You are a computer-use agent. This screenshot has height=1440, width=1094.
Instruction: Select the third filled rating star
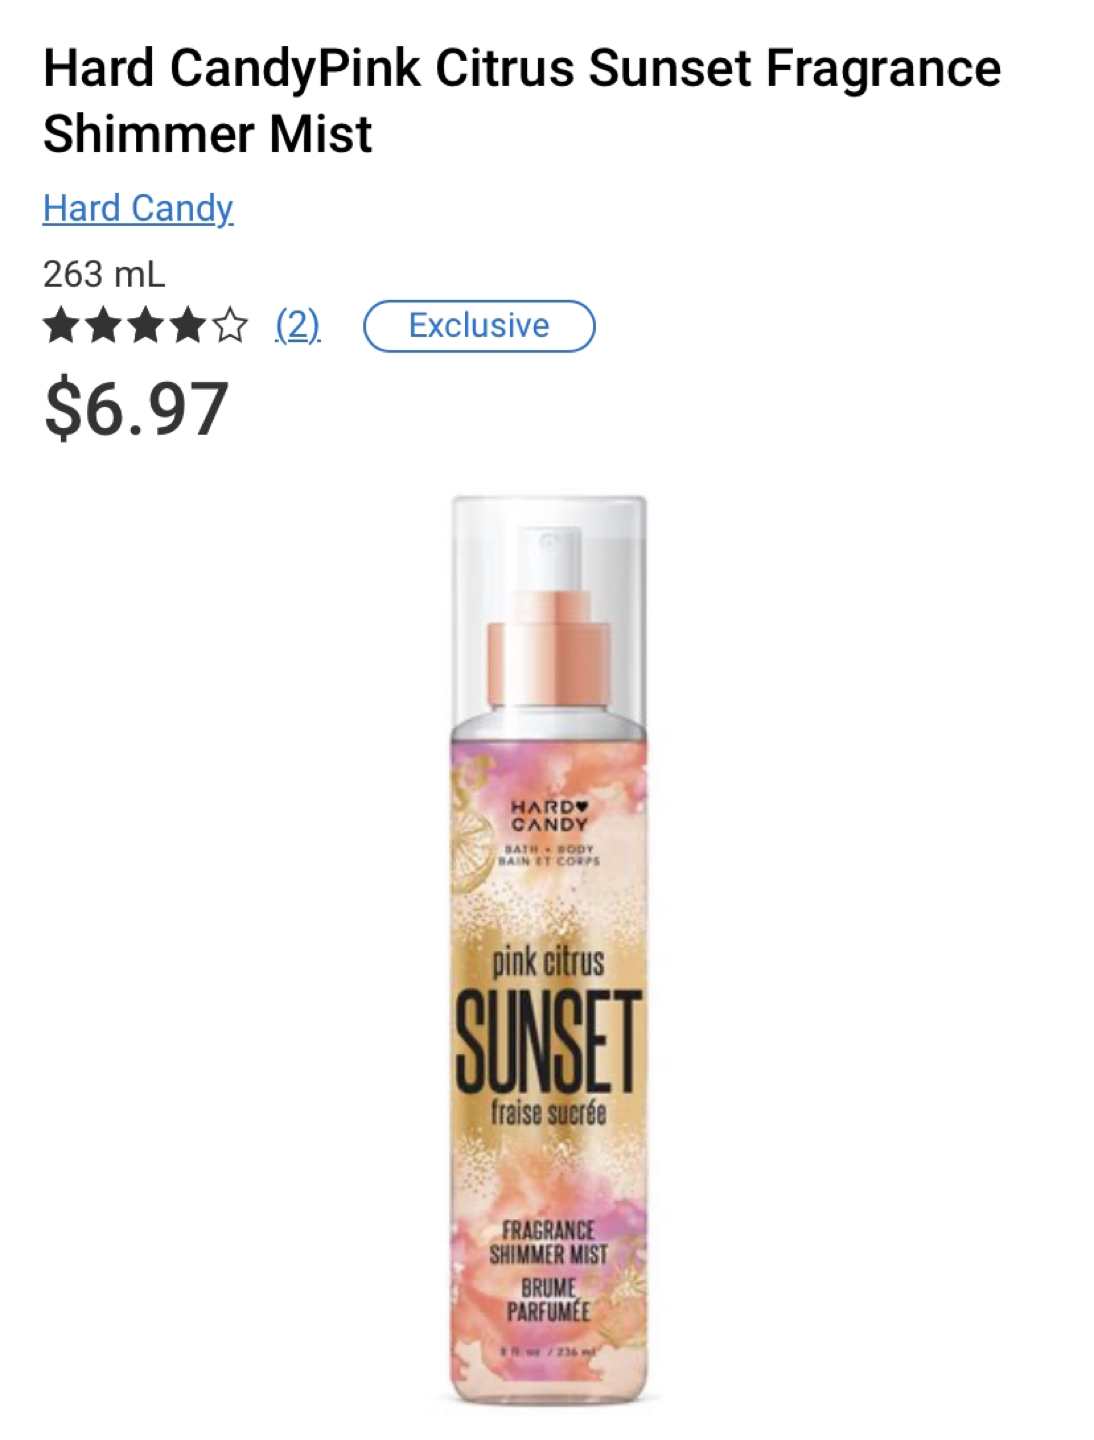point(146,326)
